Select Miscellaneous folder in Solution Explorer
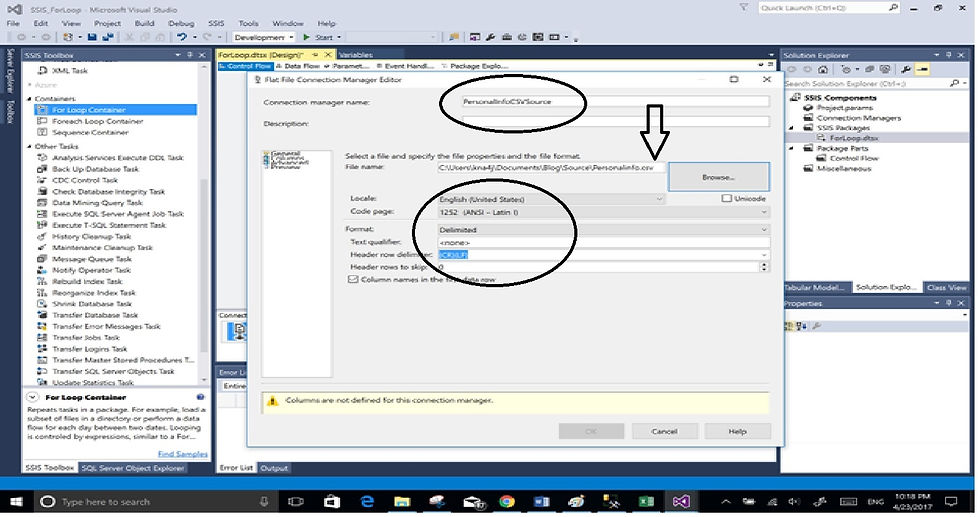 (838, 168)
